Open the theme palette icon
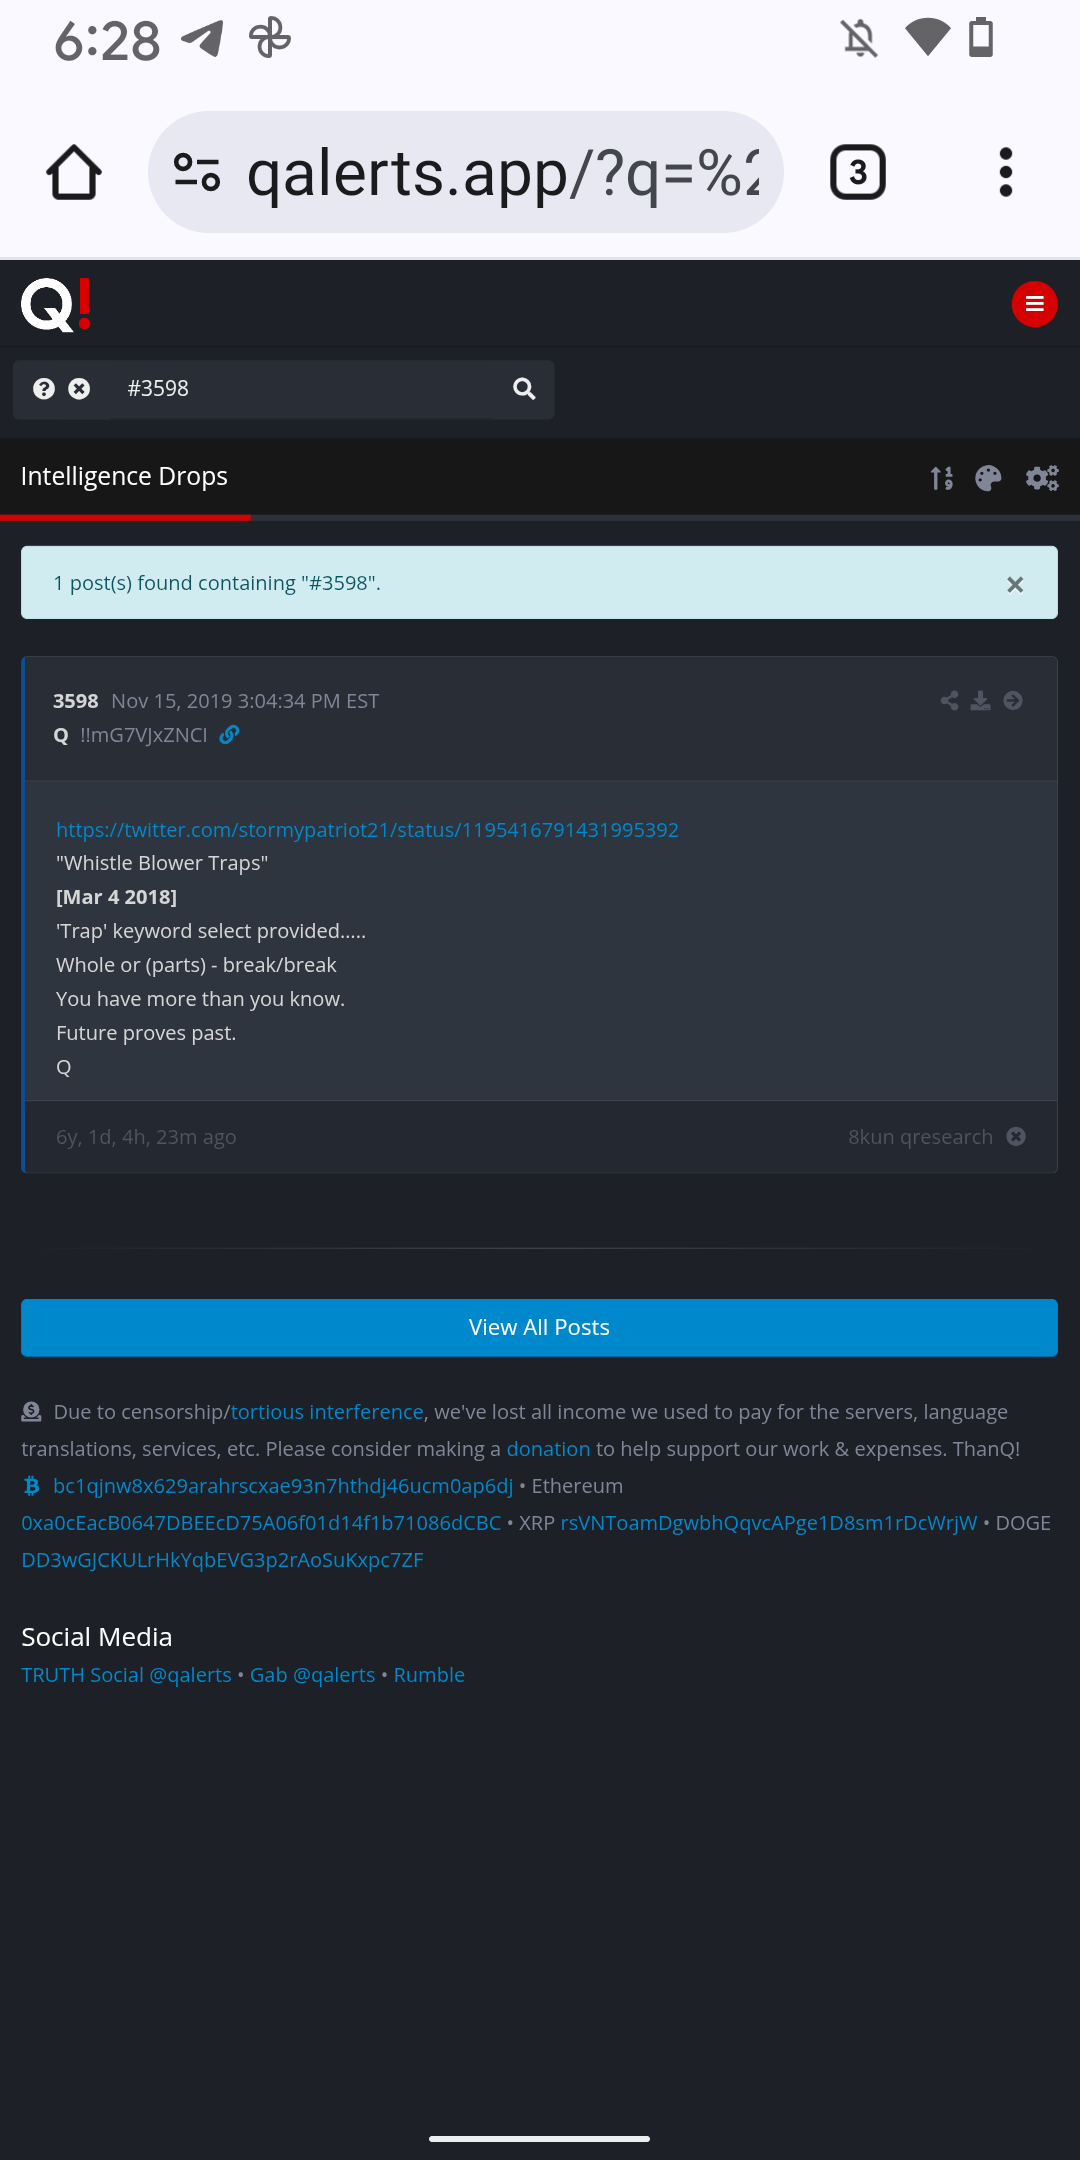Image resolution: width=1080 pixels, height=2160 pixels. pos(988,478)
